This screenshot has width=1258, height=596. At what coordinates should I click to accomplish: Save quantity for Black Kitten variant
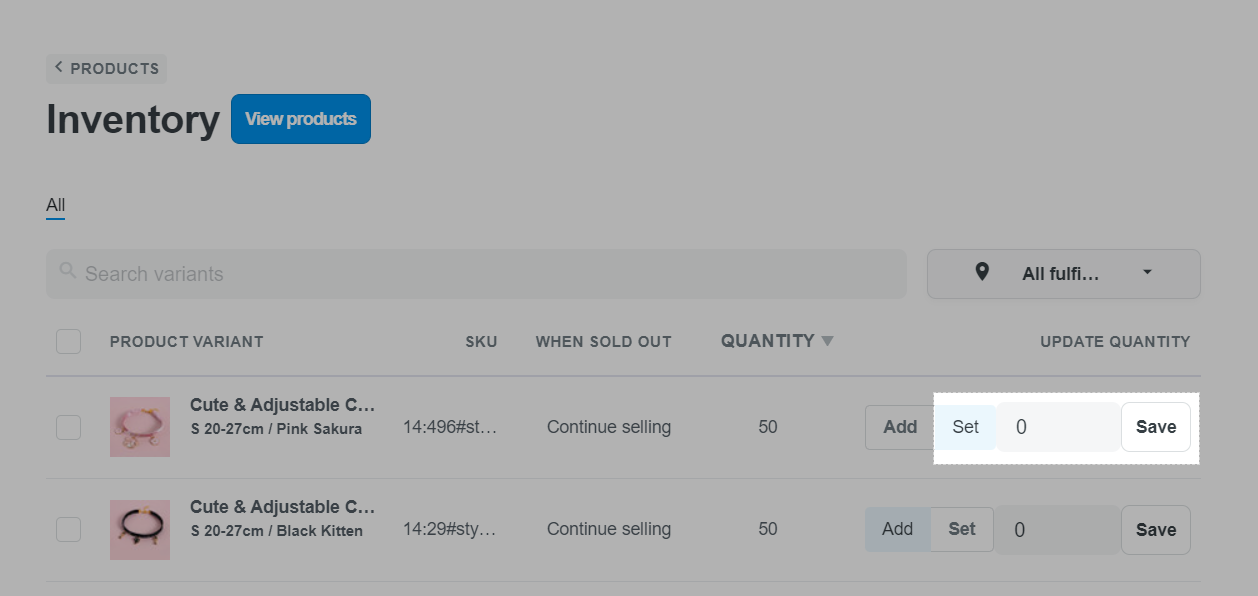1155,530
